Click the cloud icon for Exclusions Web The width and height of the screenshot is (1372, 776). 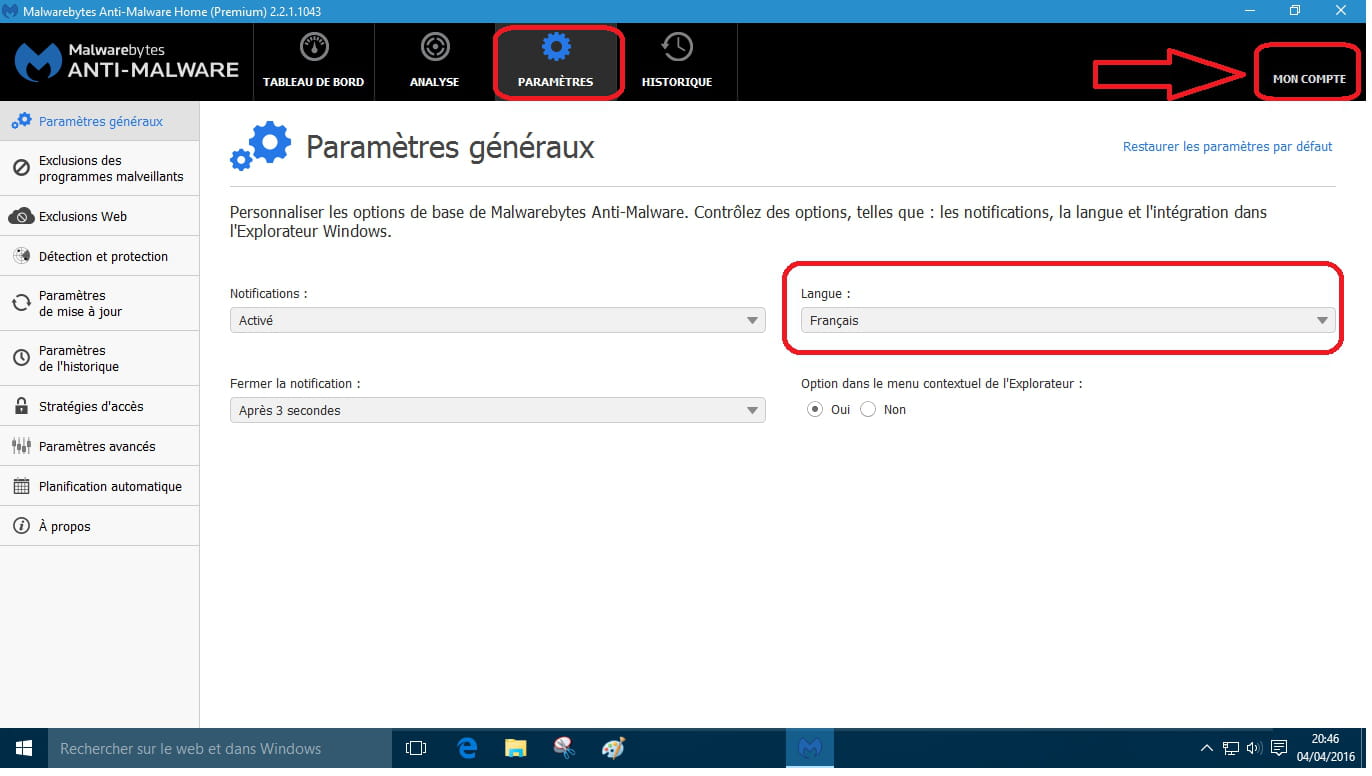tap(21, 217)
